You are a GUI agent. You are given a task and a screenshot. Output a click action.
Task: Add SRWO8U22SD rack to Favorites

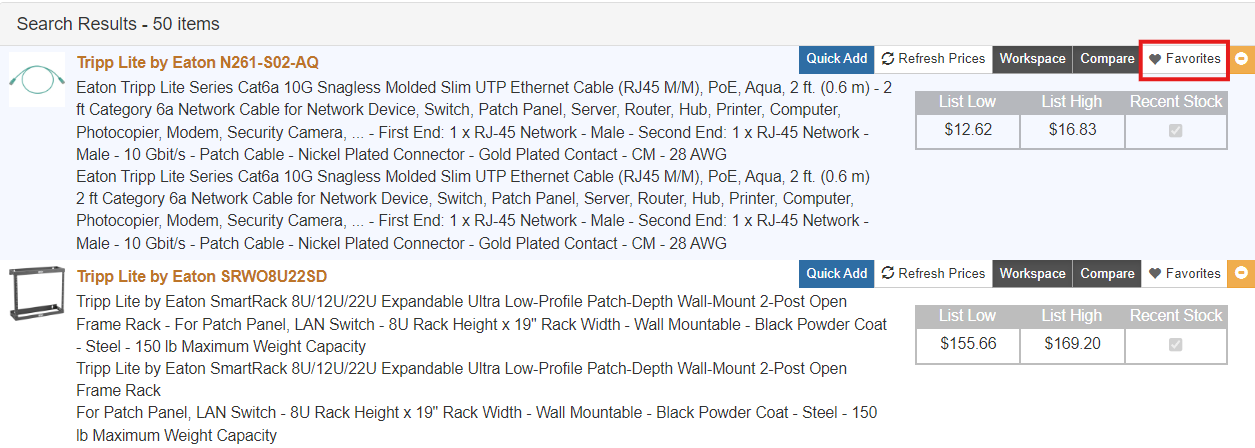point(1184,273)
